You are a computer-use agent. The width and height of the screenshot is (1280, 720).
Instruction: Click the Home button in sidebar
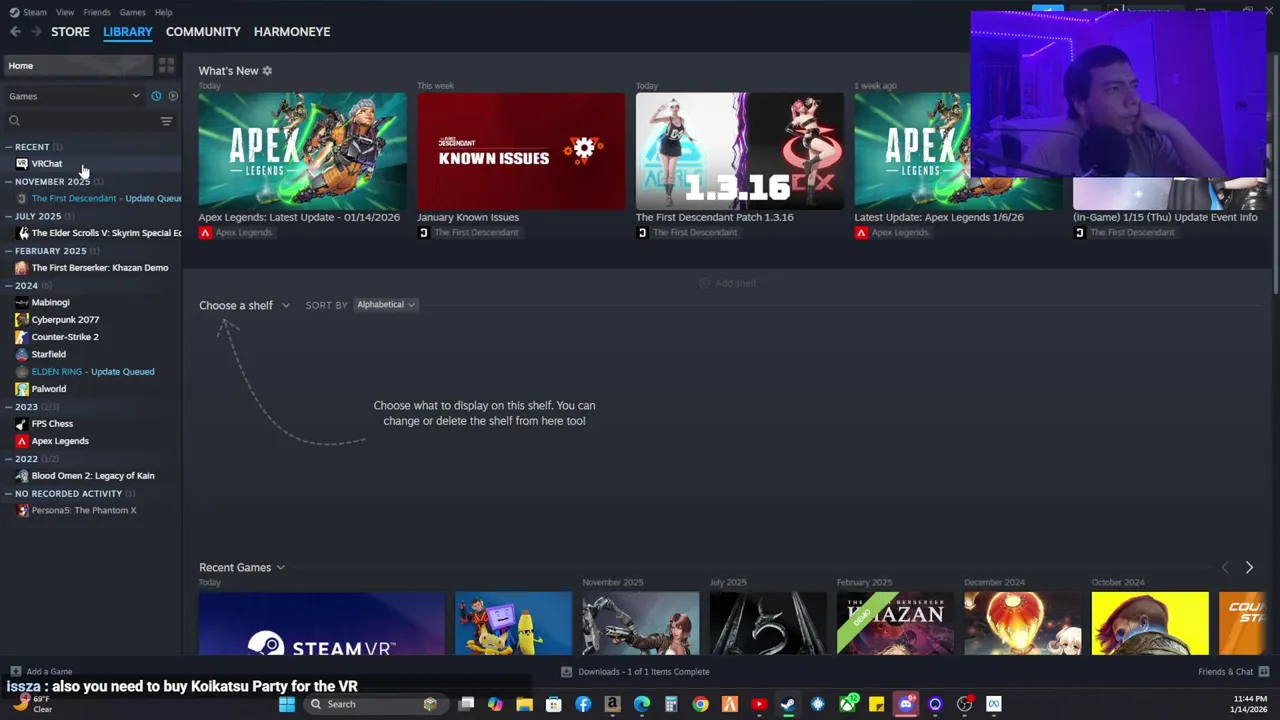click(x=77, y=66)
